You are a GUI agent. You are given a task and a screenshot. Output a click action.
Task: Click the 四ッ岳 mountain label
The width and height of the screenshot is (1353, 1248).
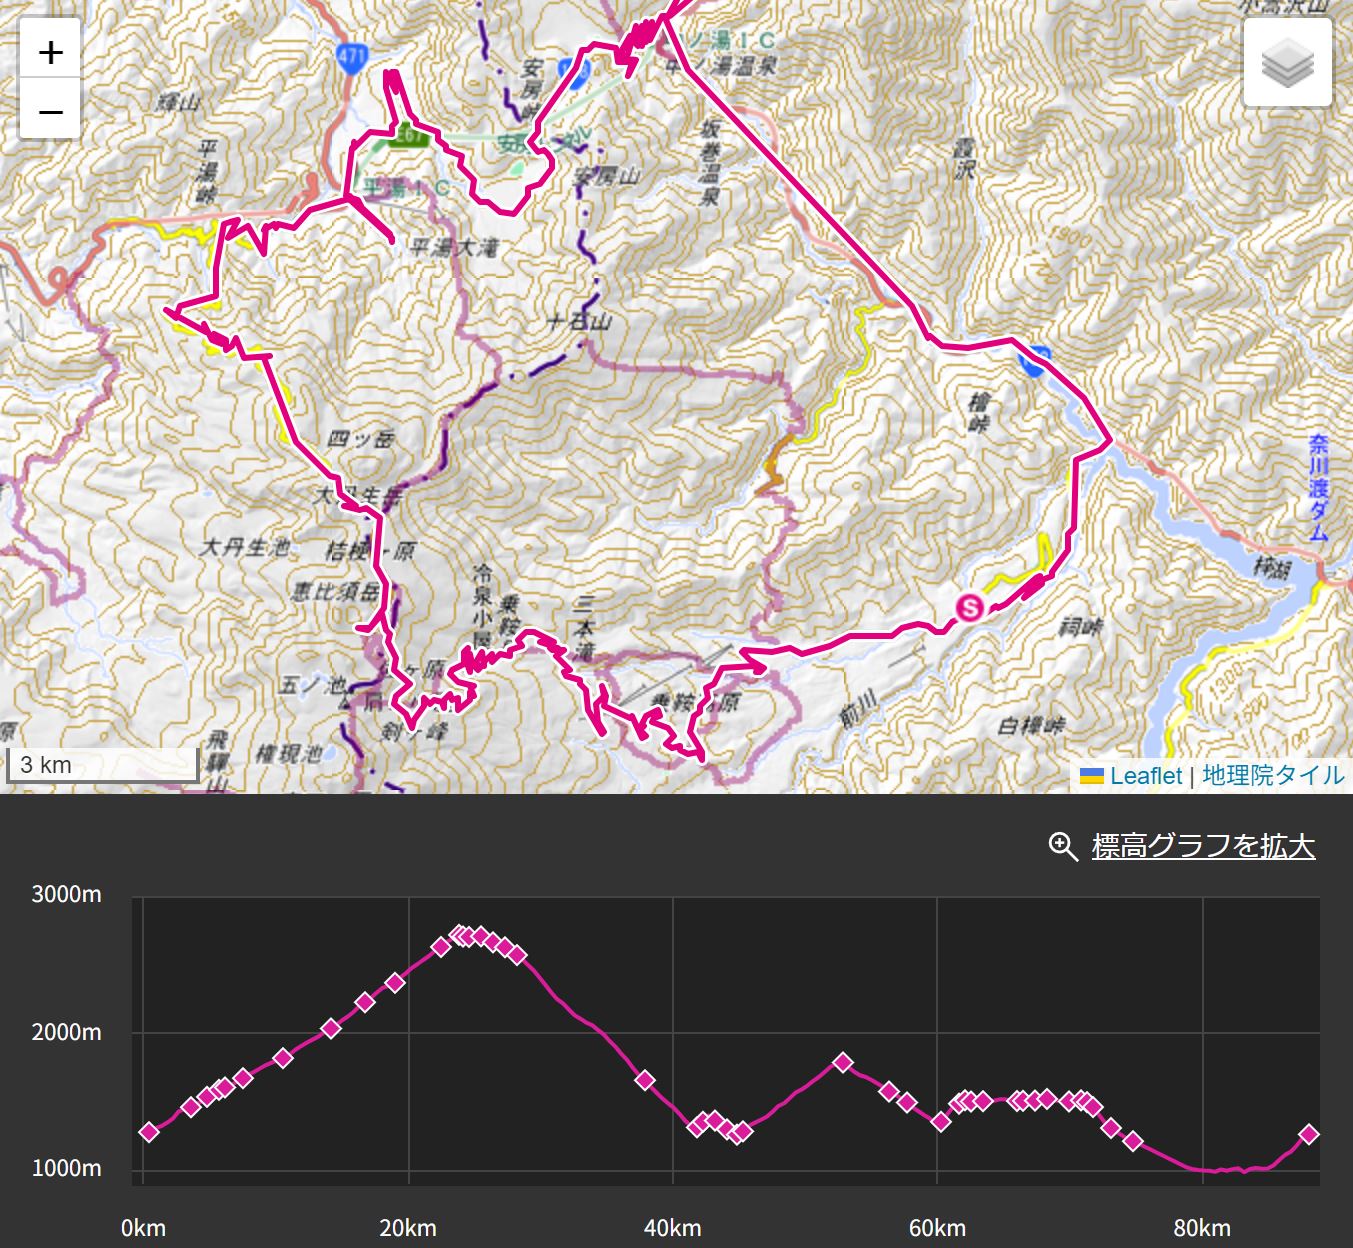[361, 438]
